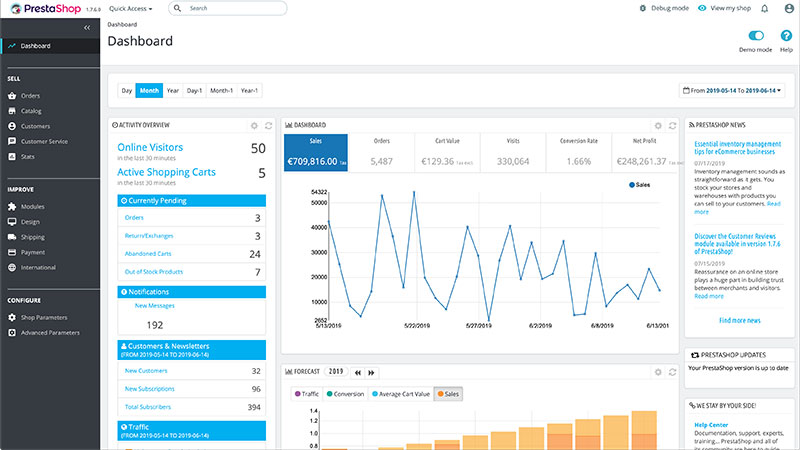Refresh the Forecast panel
Screen dimensions: 800x450
coord(672,372)
